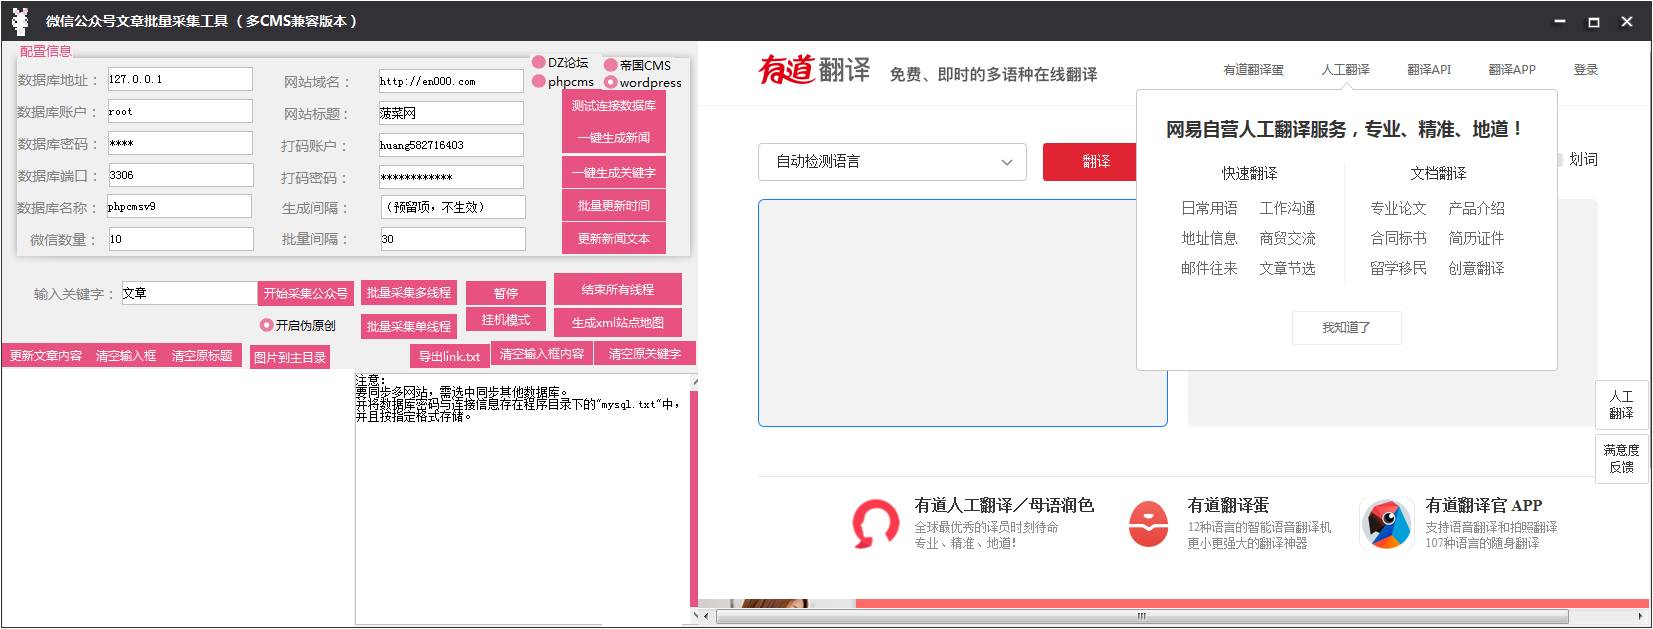
Task: Click the Youdao 有道 logo
Action: (787, 70)
